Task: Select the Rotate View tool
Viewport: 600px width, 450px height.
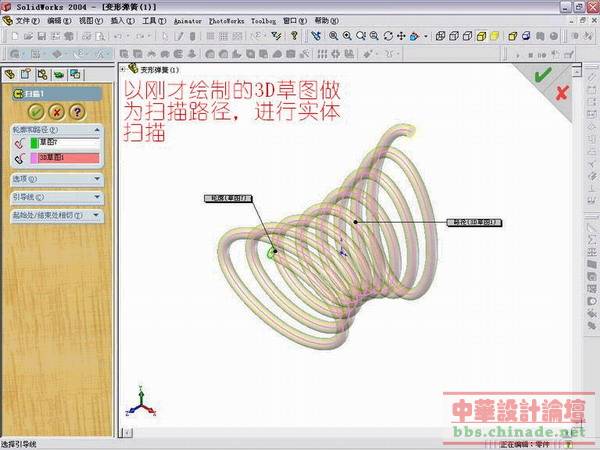Action: [388, 36]
